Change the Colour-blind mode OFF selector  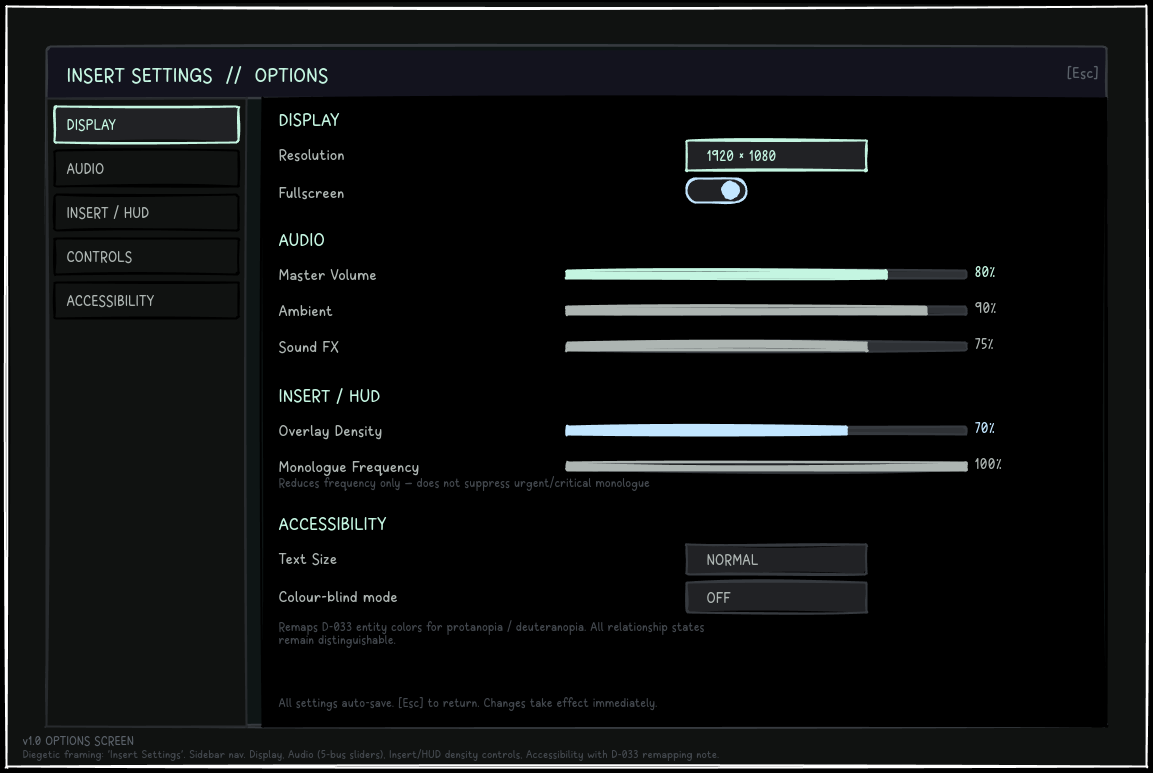(777, 597)
